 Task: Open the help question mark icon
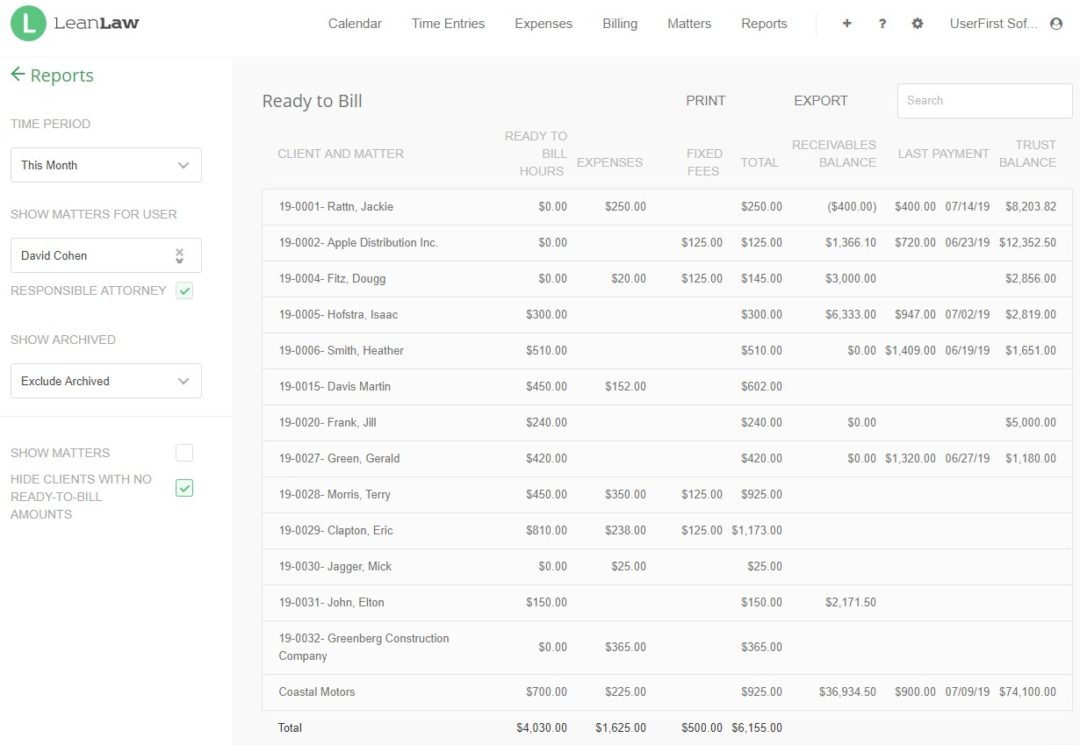coord(882,23)
